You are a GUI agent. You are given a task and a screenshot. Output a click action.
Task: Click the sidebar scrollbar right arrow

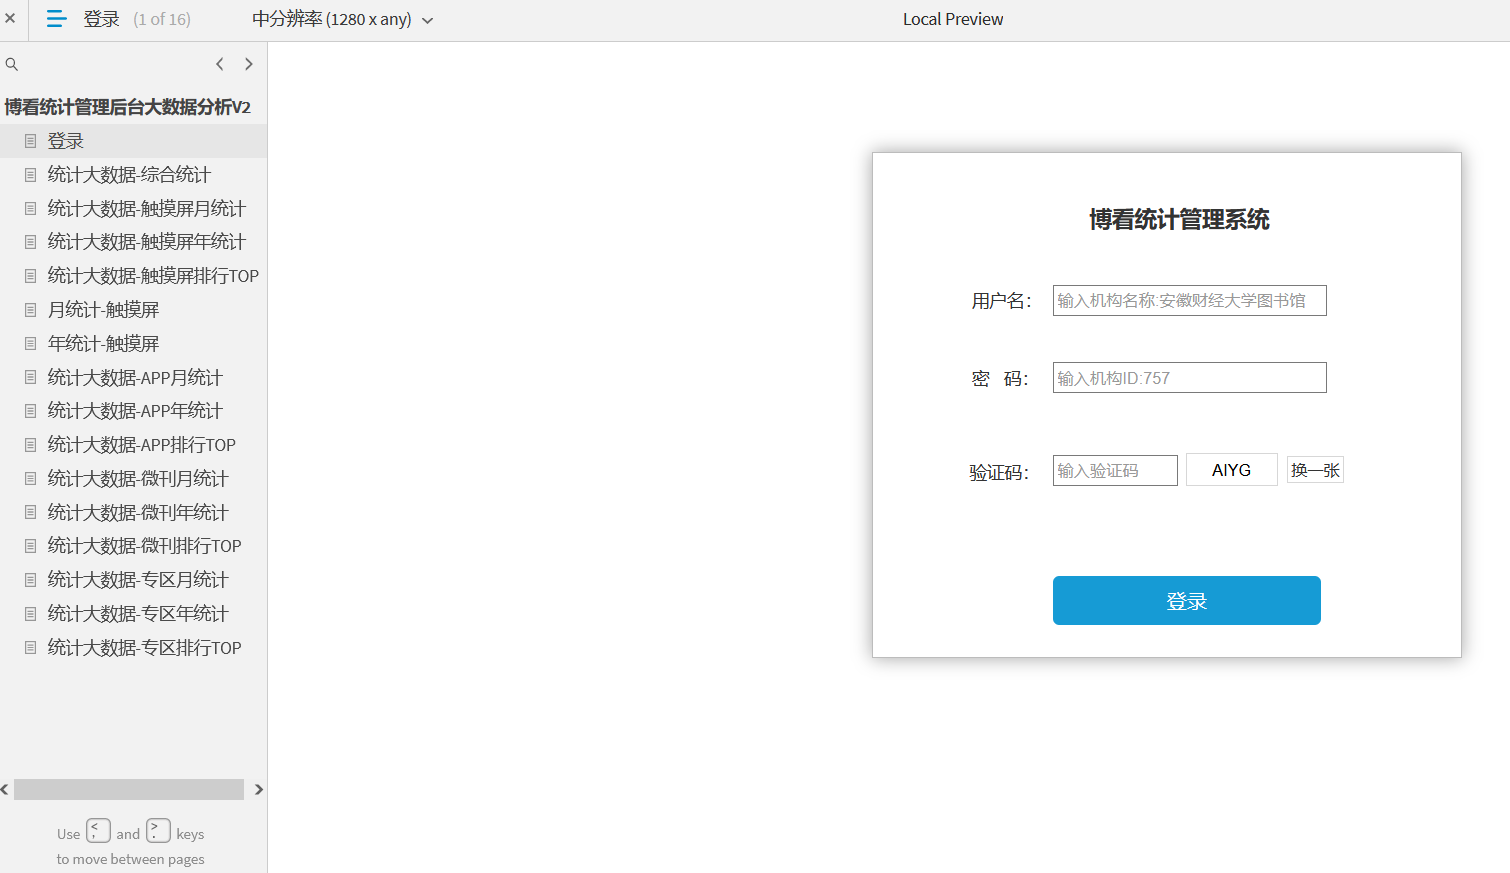259,789
